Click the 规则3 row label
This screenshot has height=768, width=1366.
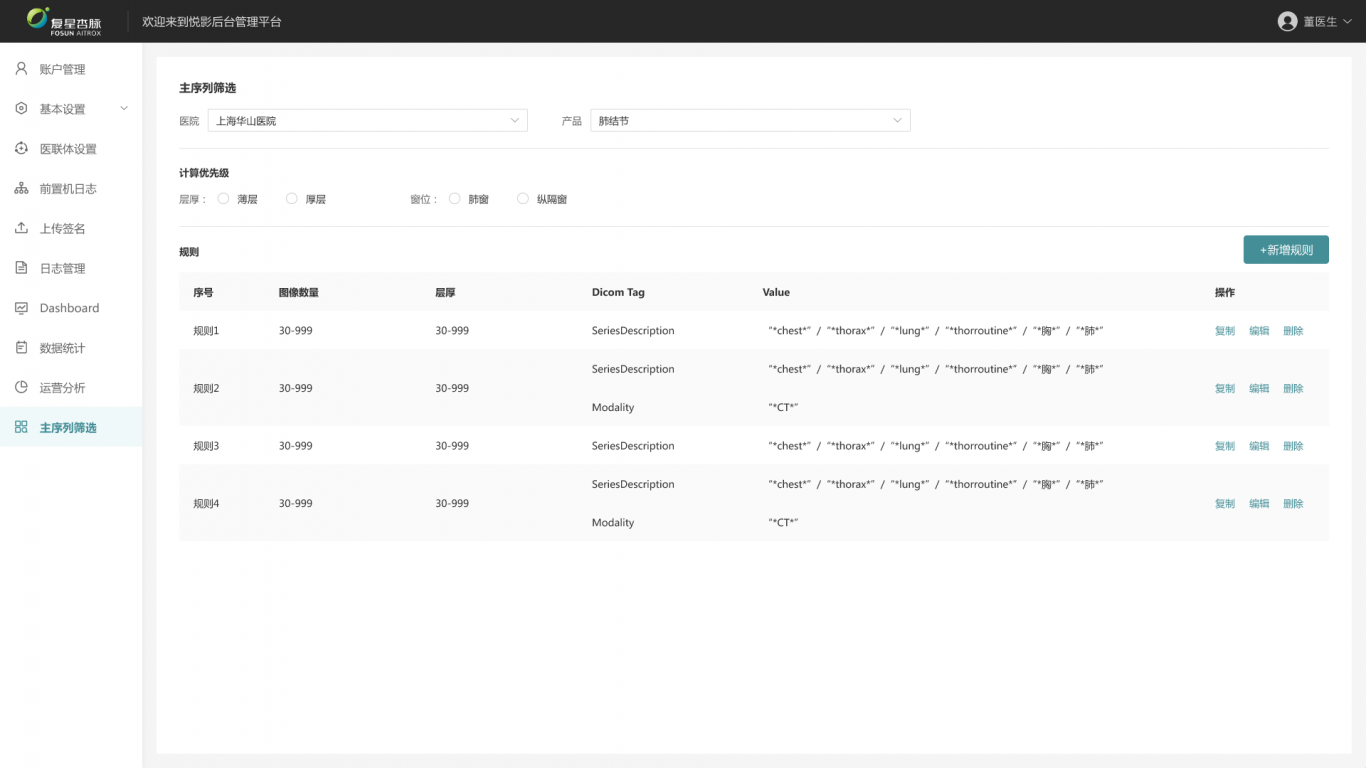(x=206, y=446)
